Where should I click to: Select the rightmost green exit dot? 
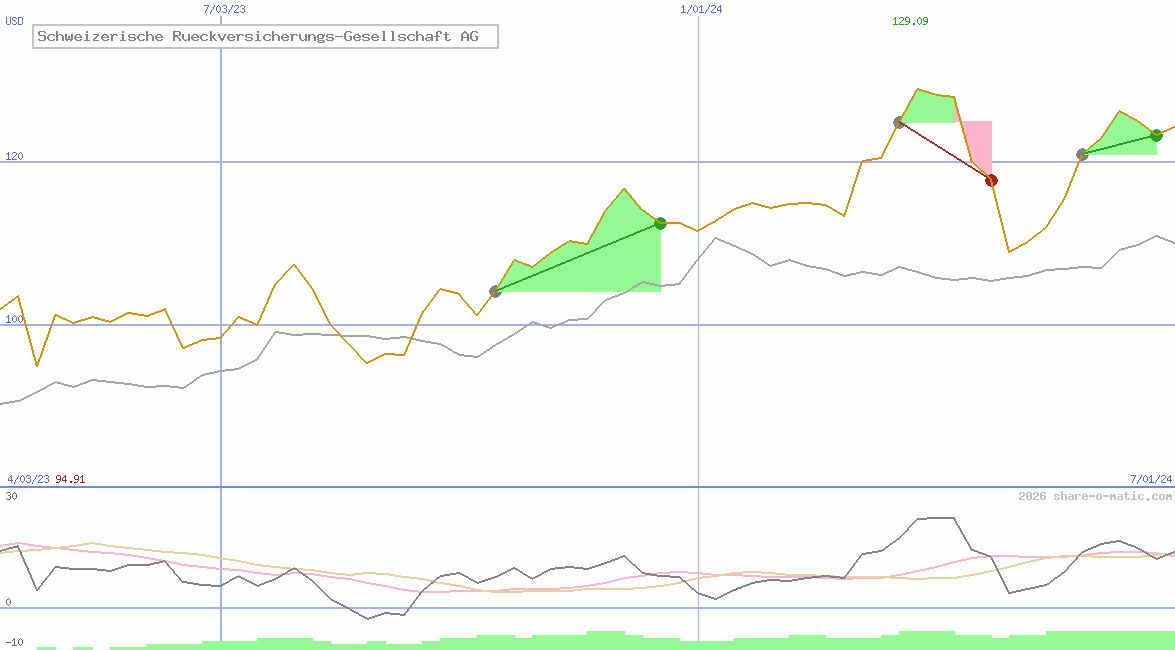1156,135
